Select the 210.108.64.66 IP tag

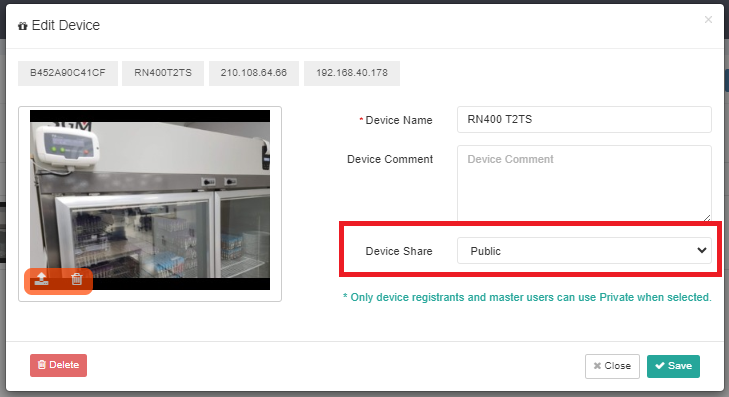click(254, 73)
